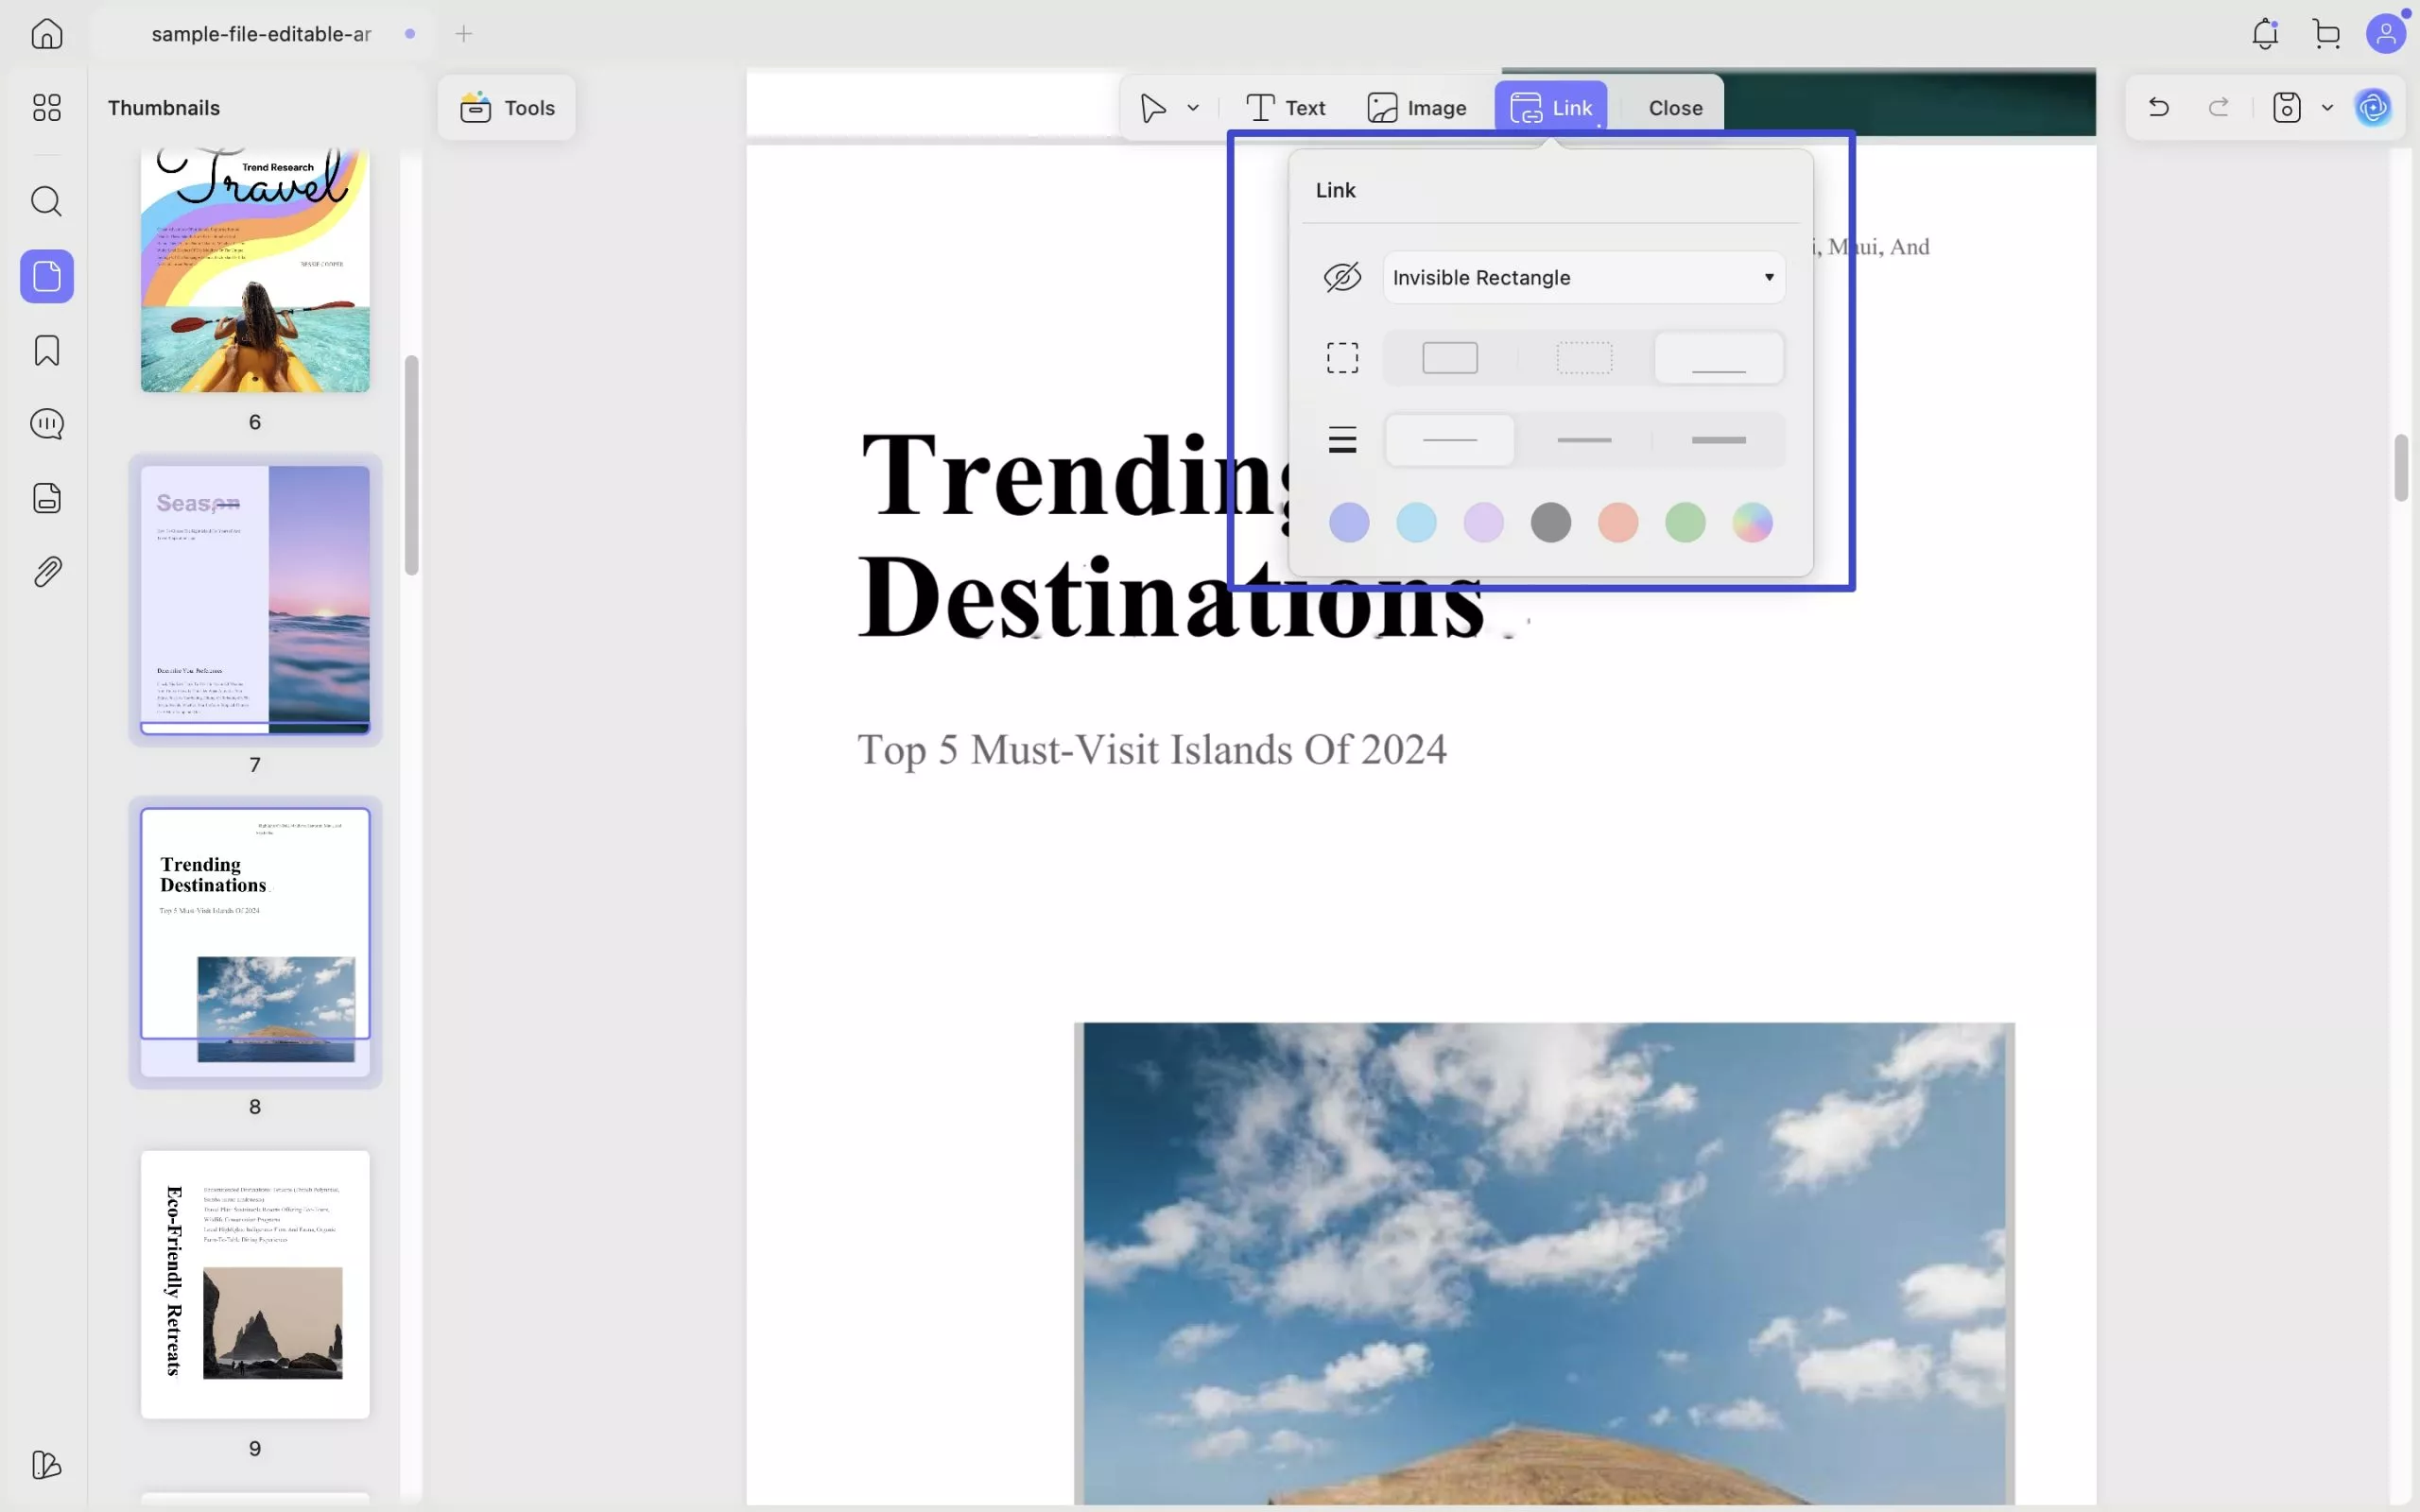
Task: Expand the save options dropdown arrow
Action: [2328, 107]
